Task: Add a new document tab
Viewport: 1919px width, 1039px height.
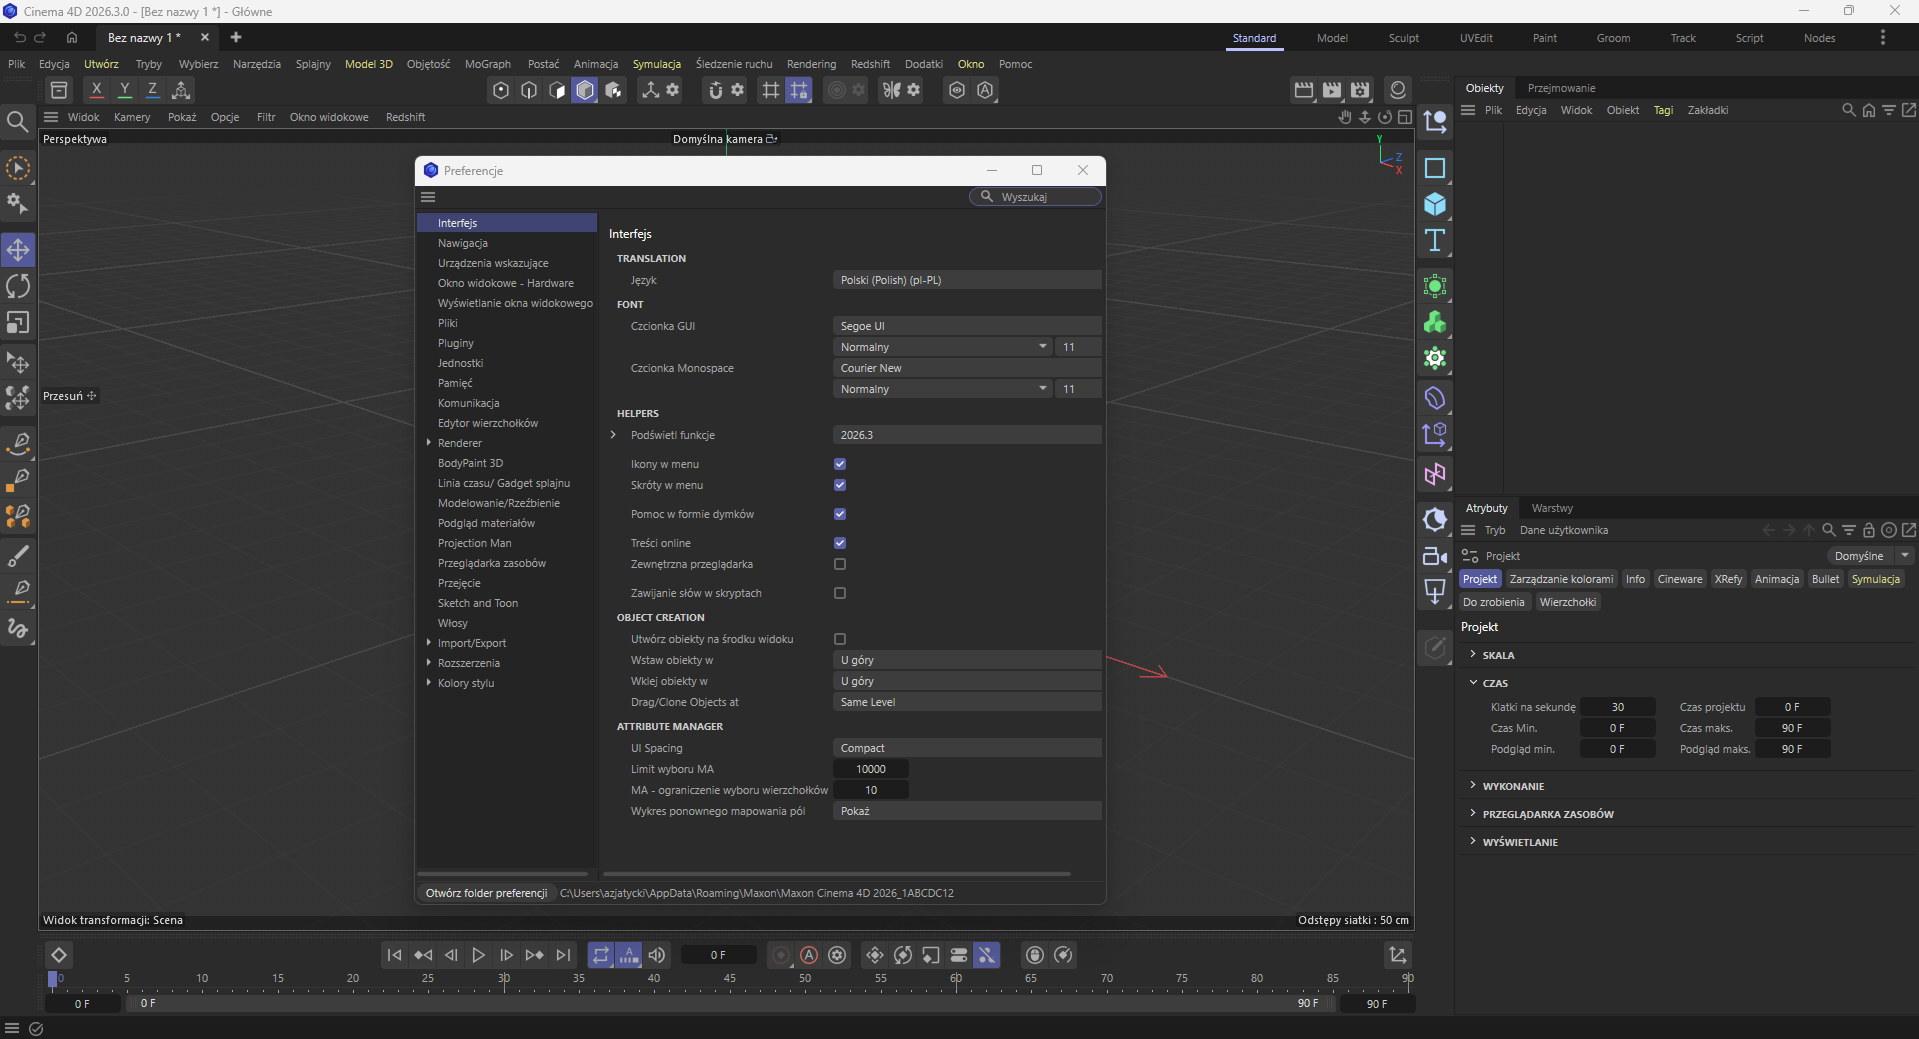Action: tap(236, 37)
